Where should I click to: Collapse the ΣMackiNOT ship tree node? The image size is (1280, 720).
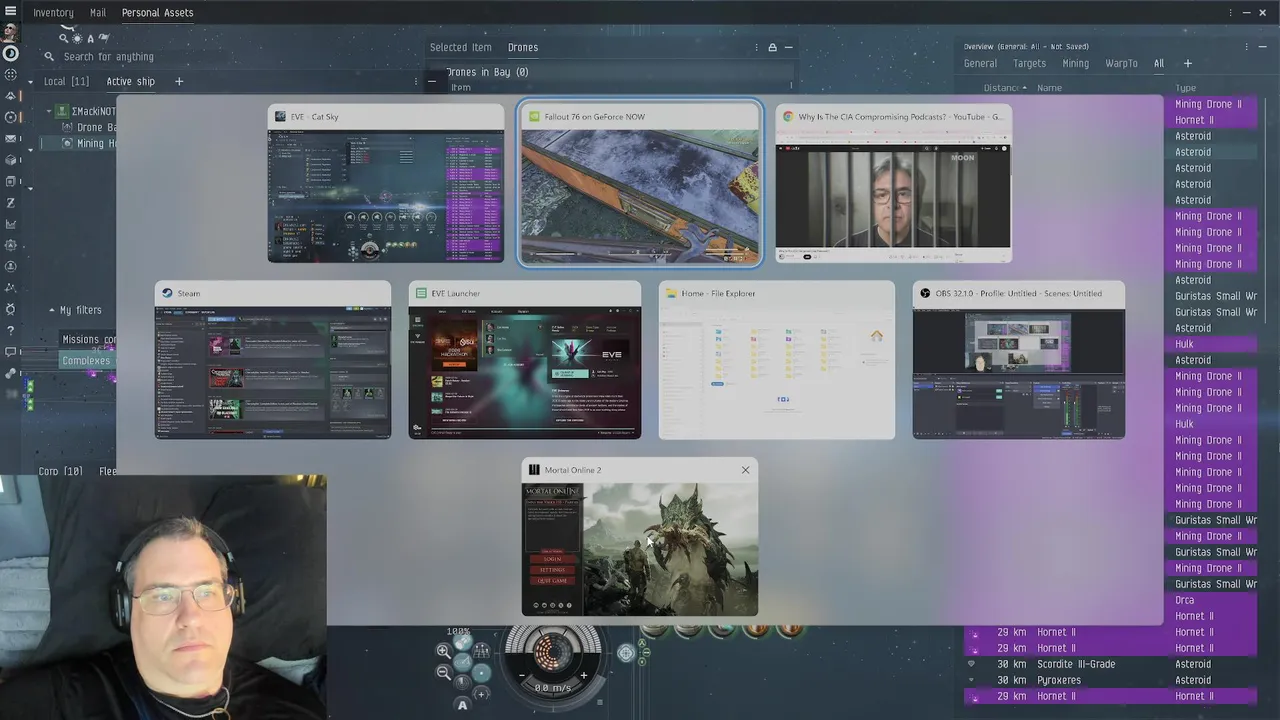[49, 111]
